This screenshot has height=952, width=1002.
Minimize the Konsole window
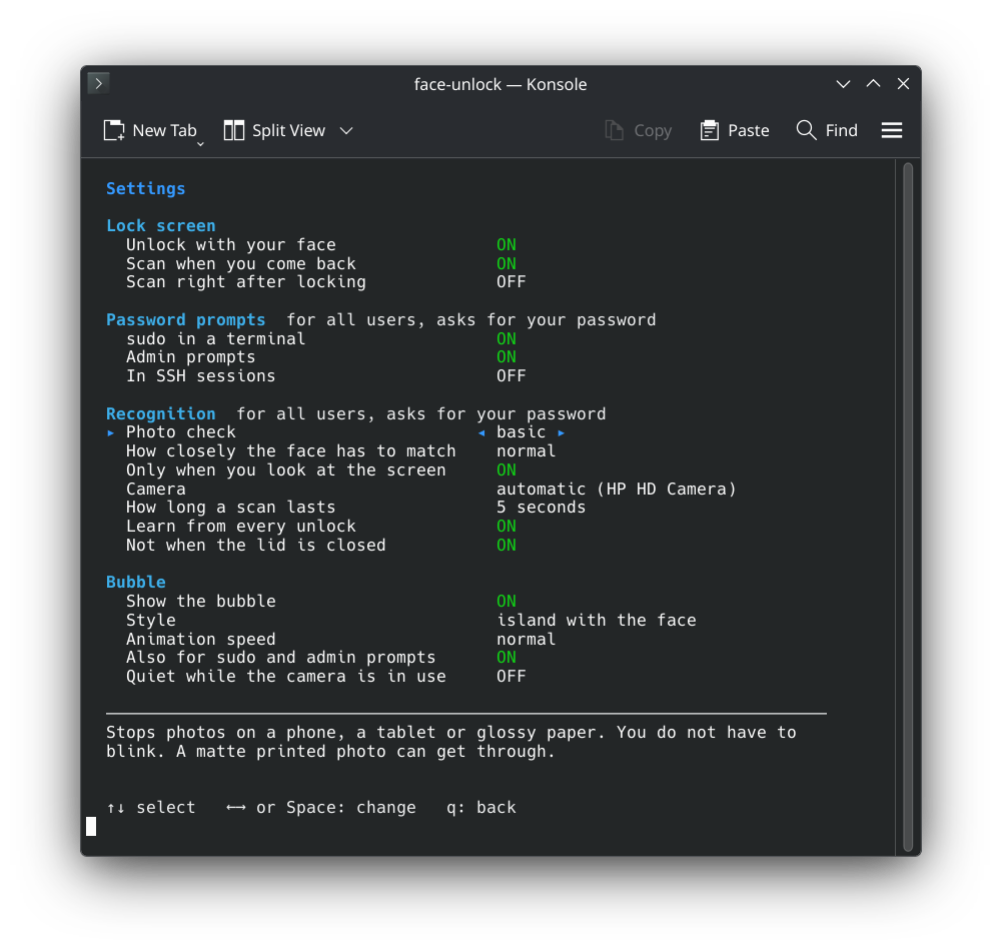[843, 84]
